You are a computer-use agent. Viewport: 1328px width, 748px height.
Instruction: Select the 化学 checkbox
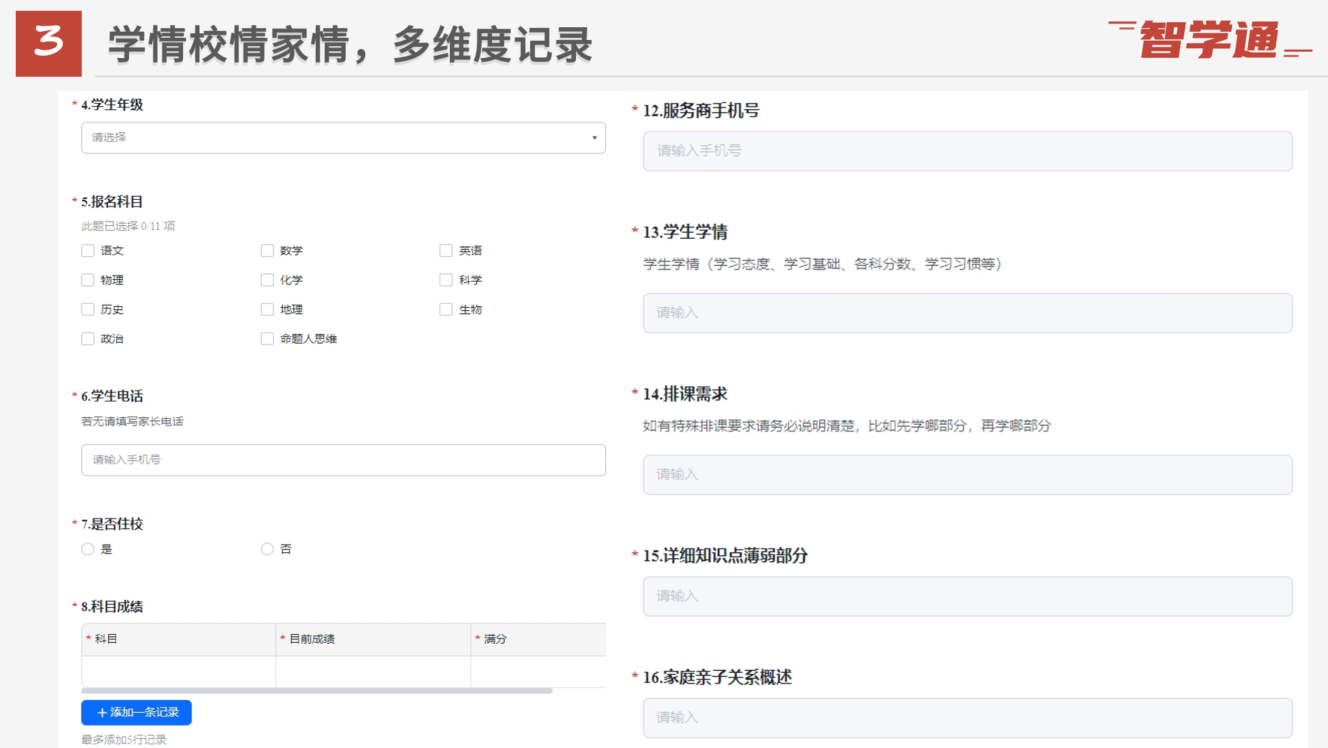click(267, 280)
